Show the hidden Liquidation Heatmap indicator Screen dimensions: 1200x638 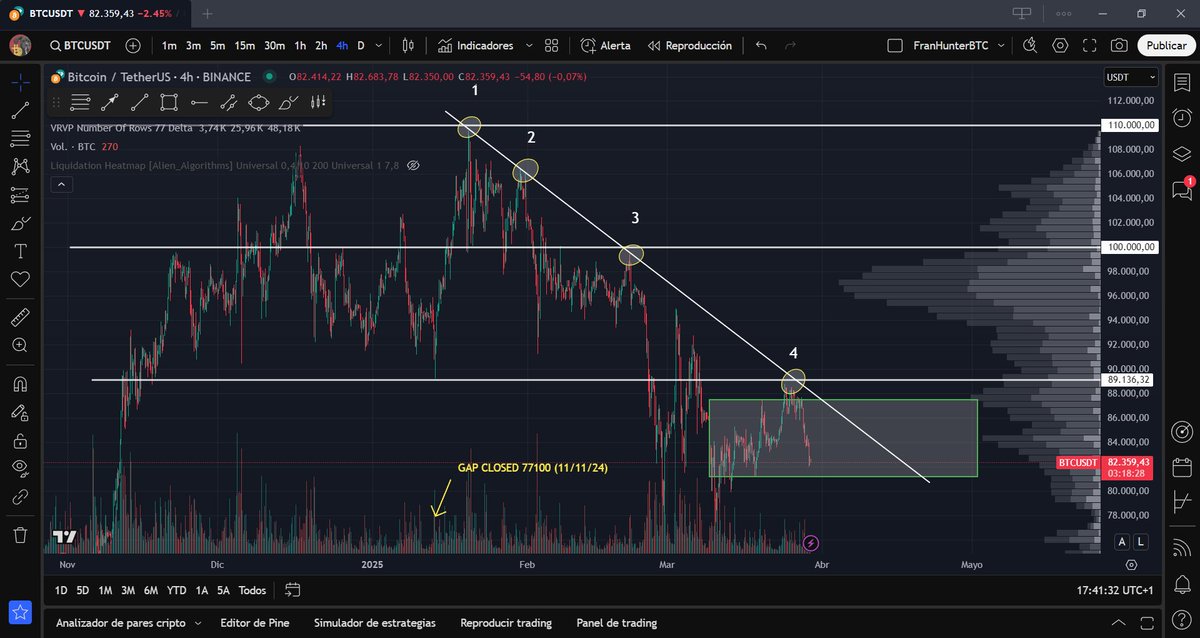(x=413, y=165)
